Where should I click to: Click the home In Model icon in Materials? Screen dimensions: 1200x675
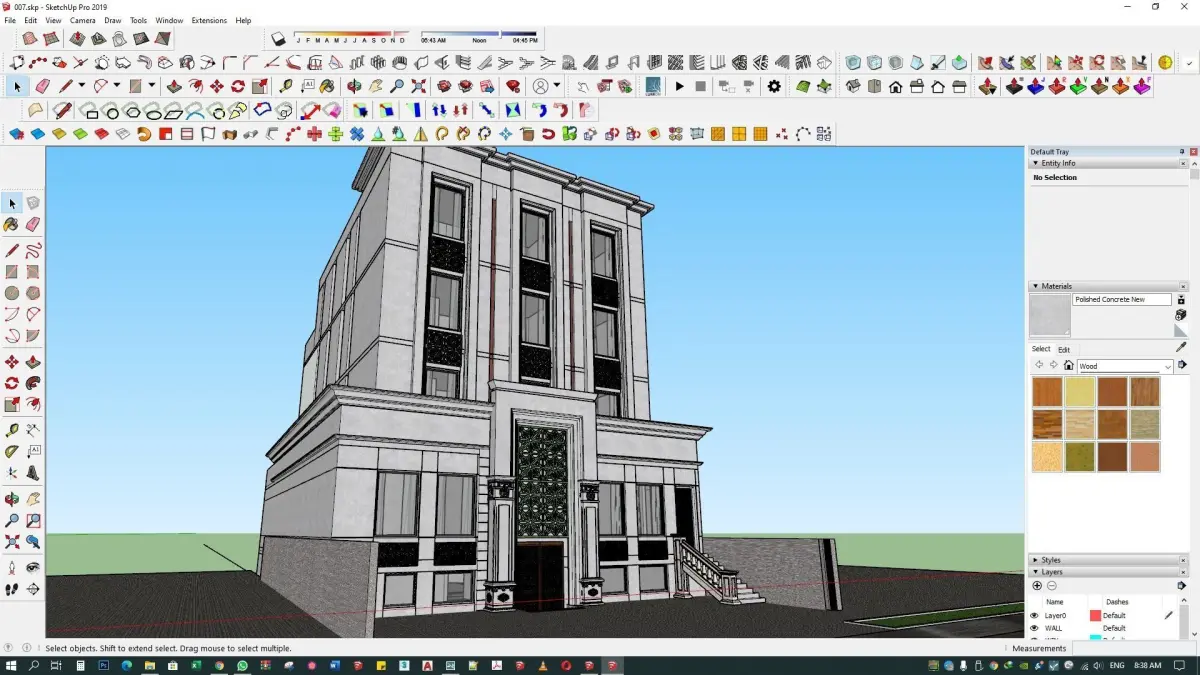1068,366
